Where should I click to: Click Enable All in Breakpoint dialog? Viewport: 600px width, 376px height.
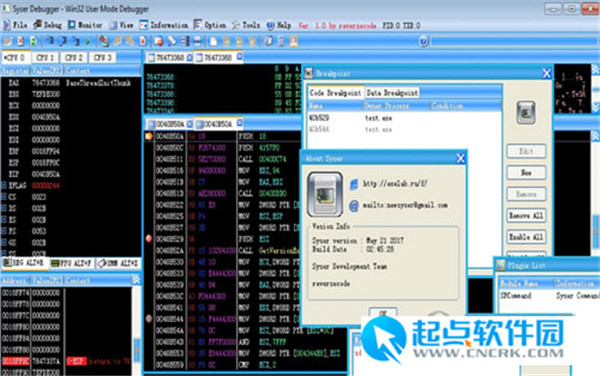526,237
